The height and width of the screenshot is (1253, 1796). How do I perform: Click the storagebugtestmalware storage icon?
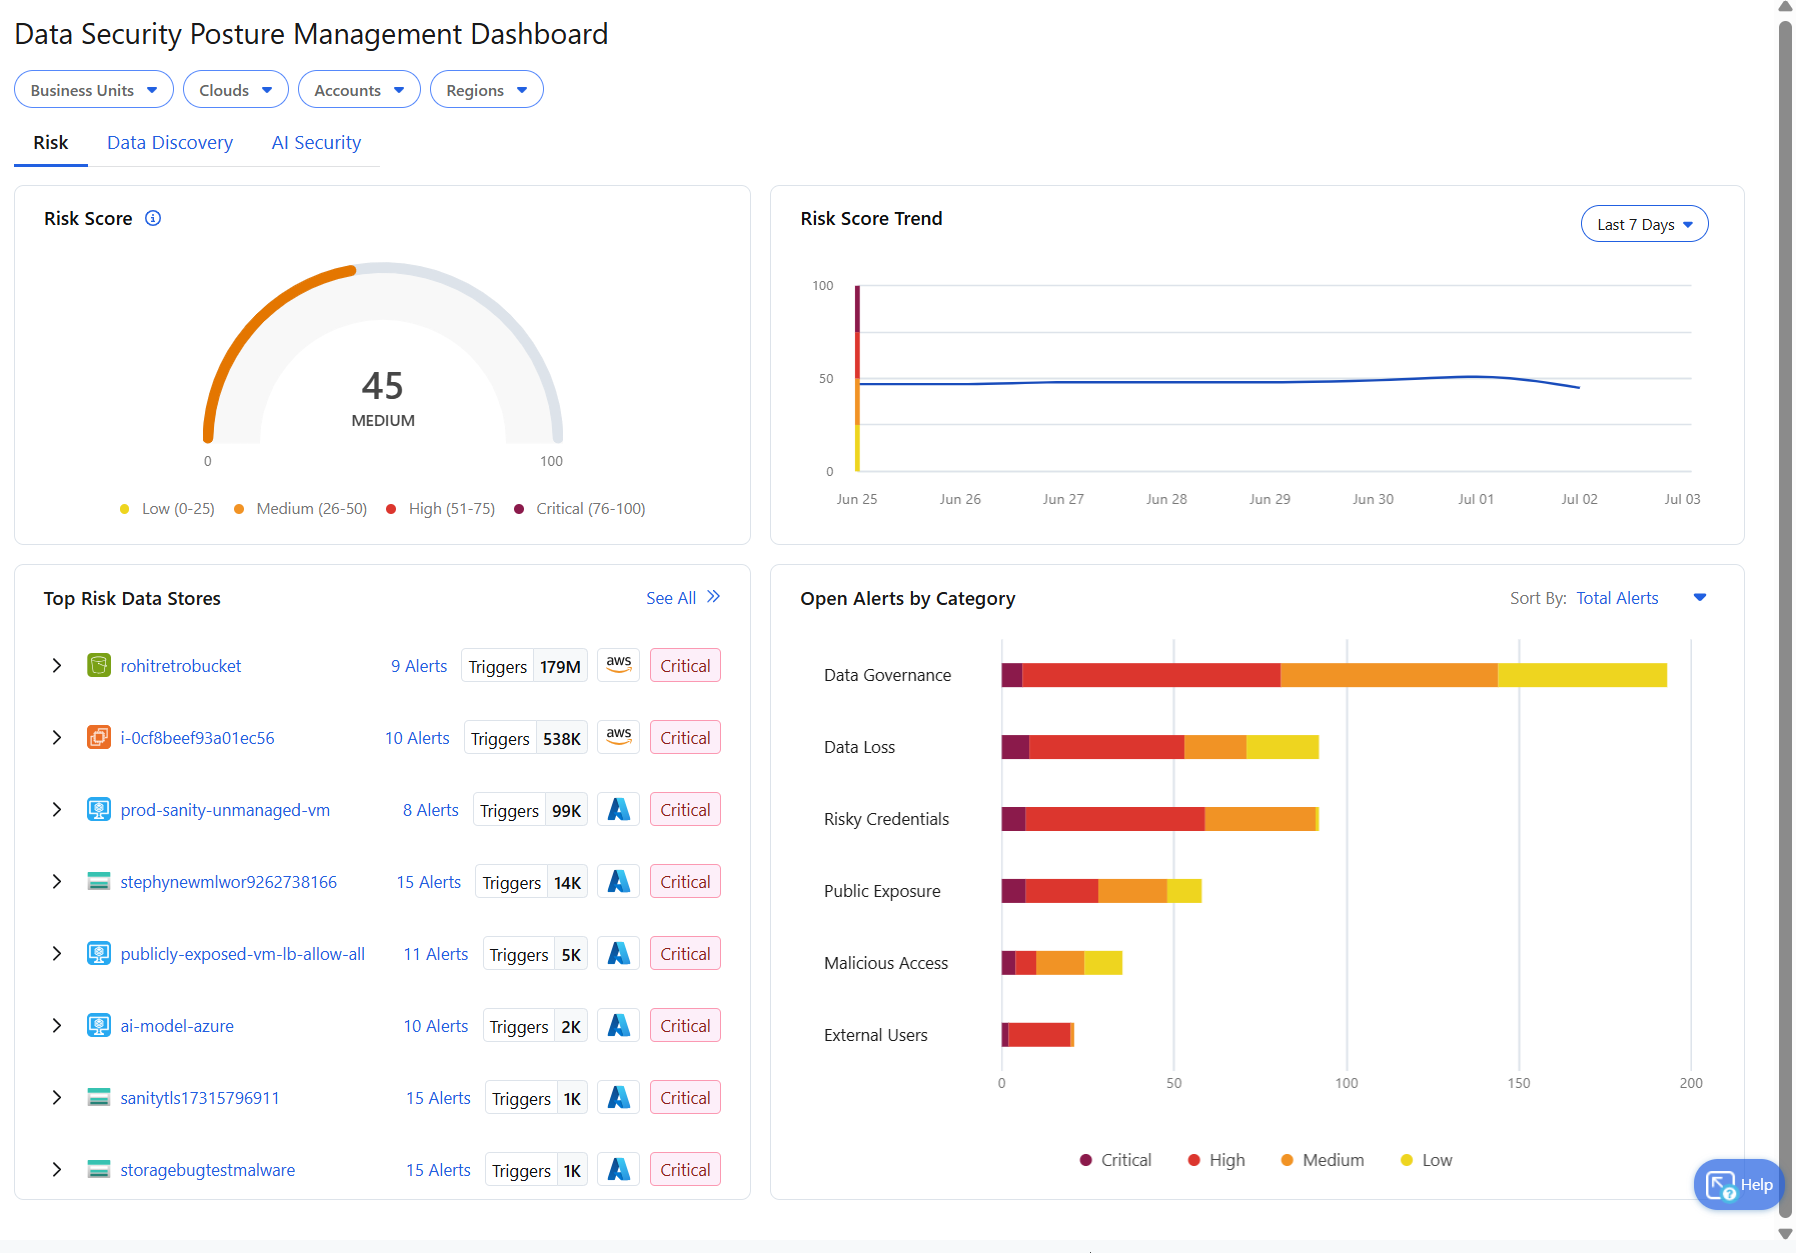click(x=99, y=1170)
